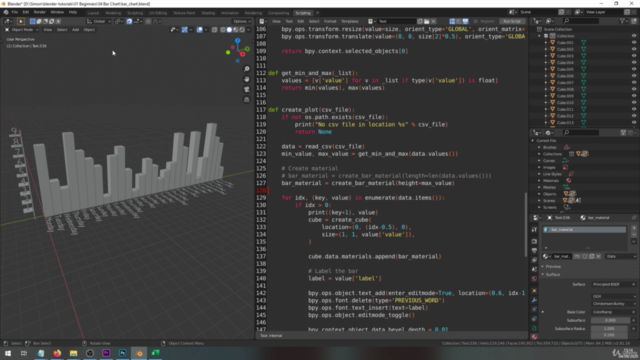Image resolution: width=640 pixels, height=360 pixels.
Task: Open the Edit menu
Action: coord(25,12)
